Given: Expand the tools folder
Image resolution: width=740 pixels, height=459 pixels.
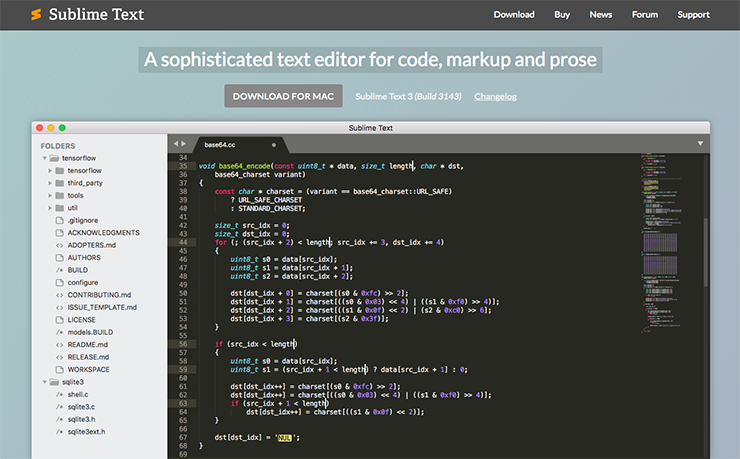Looking at the screenshot, I should click(x=50, y=195).
